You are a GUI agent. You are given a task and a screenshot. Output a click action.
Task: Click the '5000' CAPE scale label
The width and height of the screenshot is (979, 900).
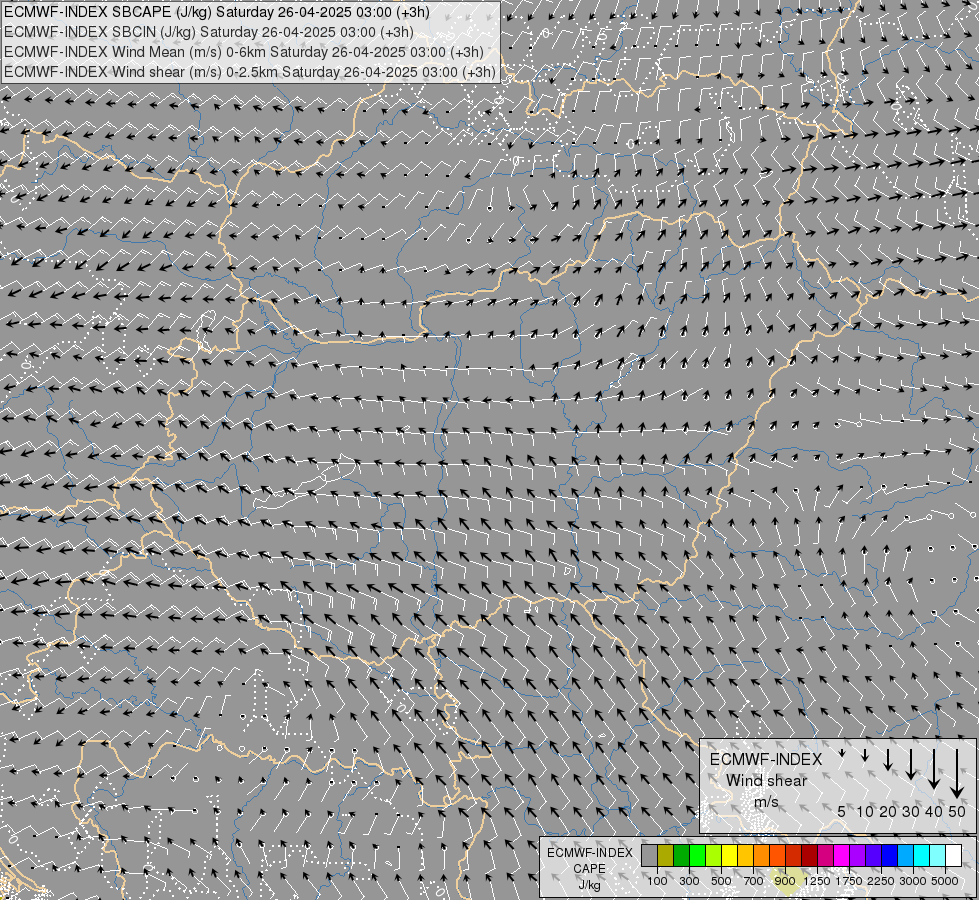[x=945, y=881]
